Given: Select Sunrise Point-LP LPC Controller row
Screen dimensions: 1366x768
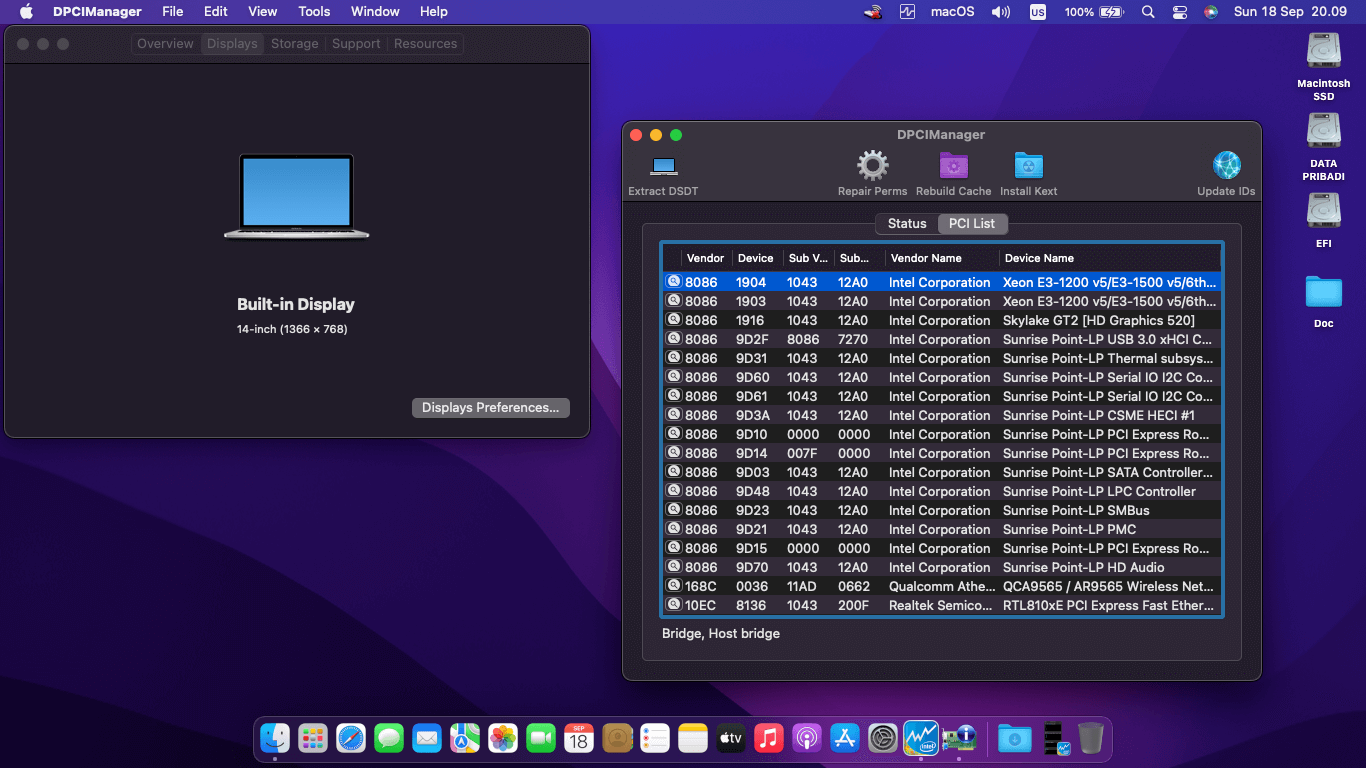Looking at the screenshot, I should coord(941,491).
